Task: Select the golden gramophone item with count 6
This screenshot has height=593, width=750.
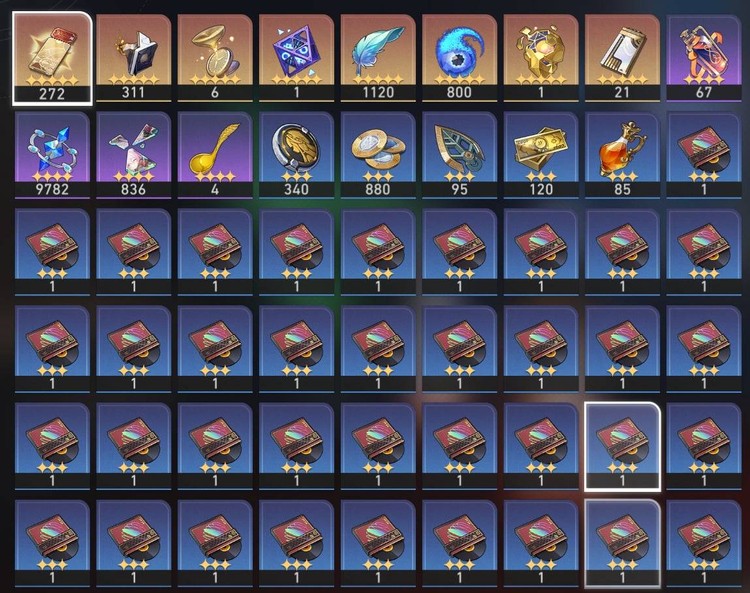Action: click(x=215, y=58)
